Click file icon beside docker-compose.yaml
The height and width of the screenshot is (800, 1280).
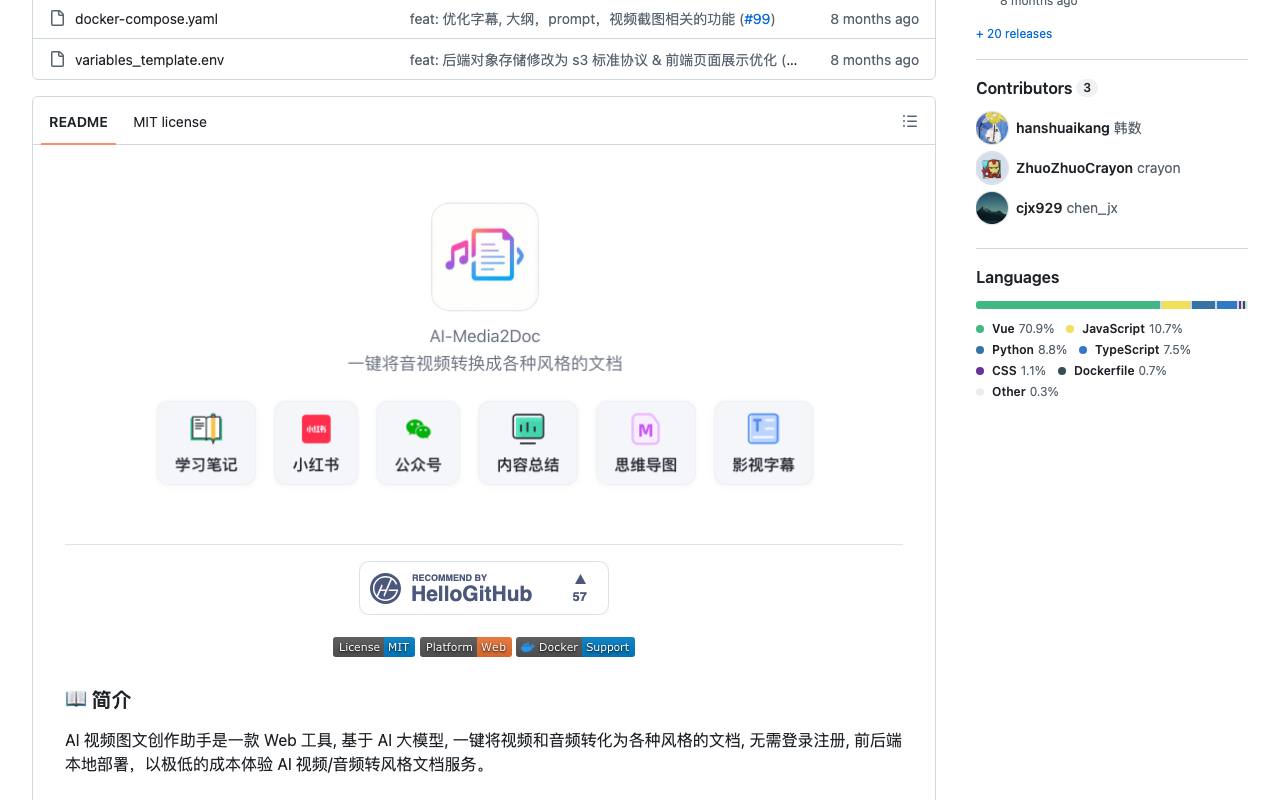click(57, 18)
